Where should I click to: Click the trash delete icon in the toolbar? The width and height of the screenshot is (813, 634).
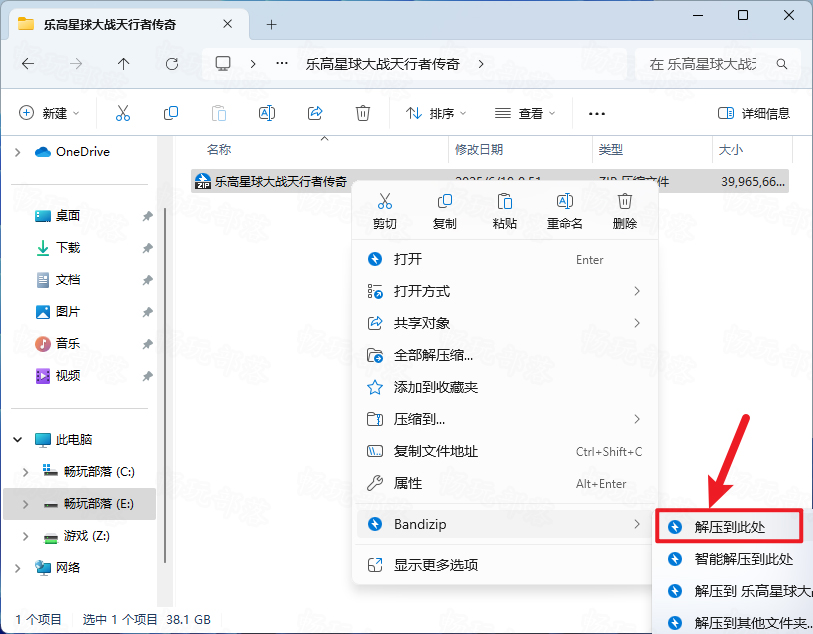(362, 113)
